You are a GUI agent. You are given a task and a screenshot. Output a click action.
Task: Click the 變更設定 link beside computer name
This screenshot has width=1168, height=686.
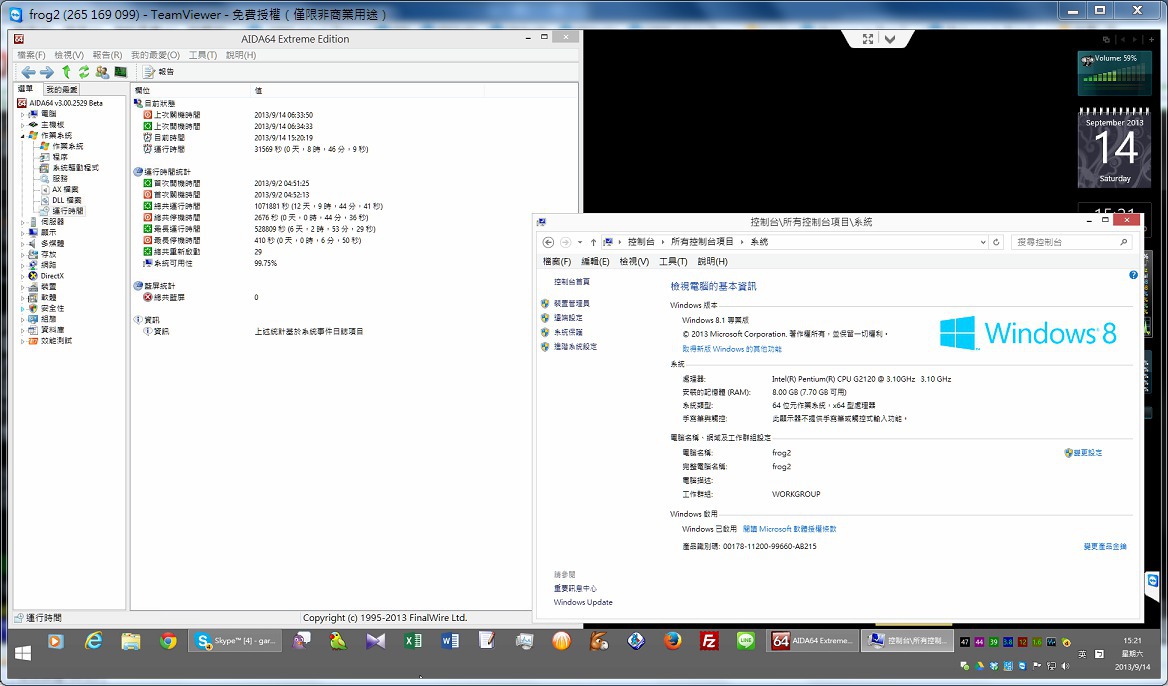pyautogui.click(x=1088, y=453)
